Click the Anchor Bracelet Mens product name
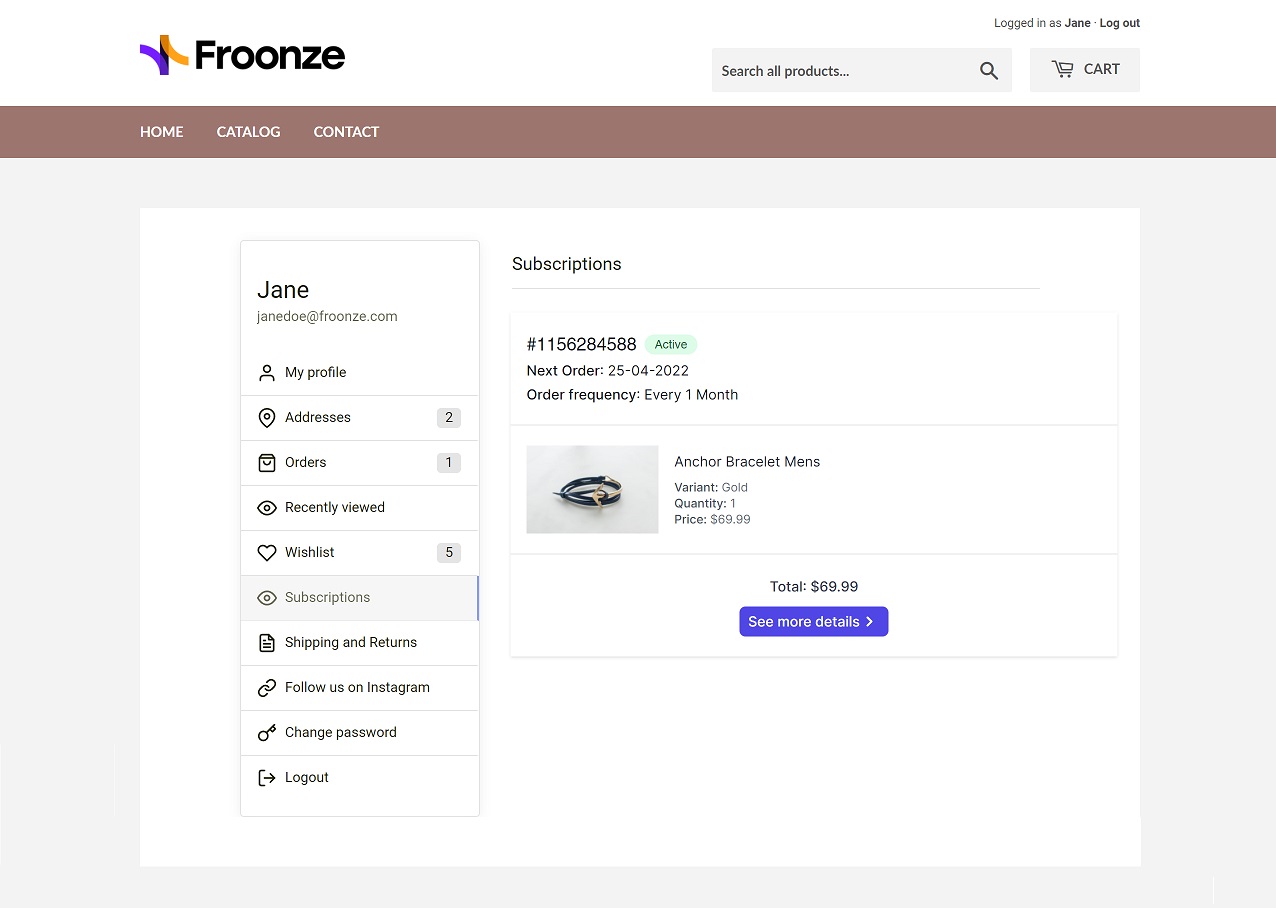 [747, 462]
